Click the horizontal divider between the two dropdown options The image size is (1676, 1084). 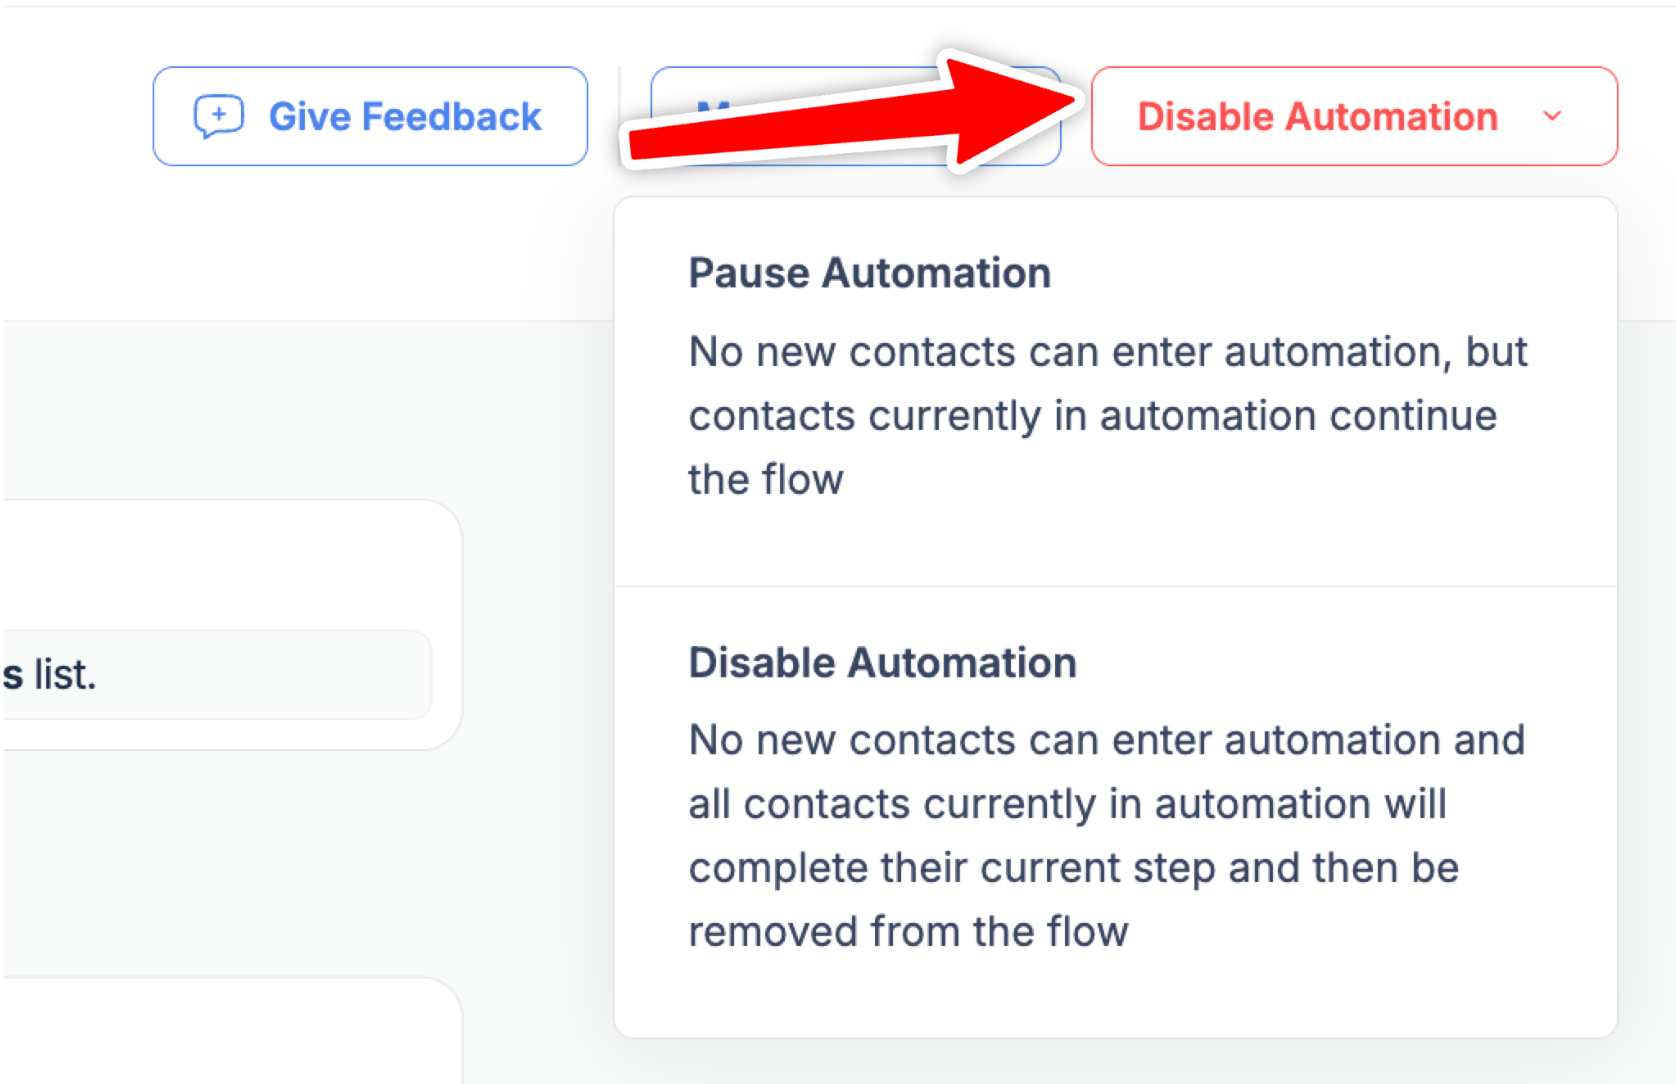(x=1115, y=587)
